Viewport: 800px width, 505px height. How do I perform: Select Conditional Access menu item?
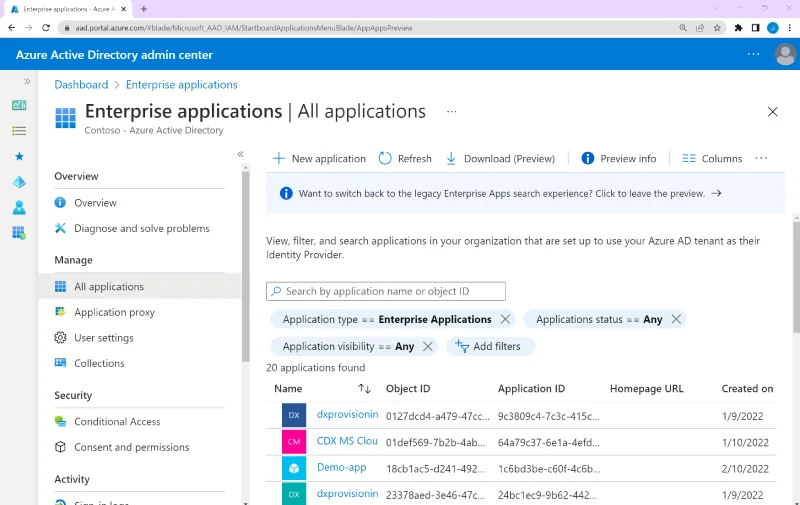coord(117,421)
